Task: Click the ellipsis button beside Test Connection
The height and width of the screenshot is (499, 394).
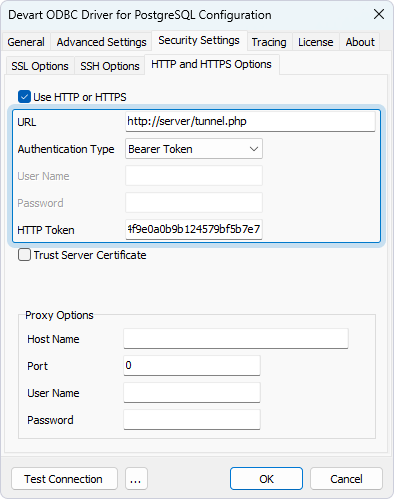Action: (x=136, y=479)
